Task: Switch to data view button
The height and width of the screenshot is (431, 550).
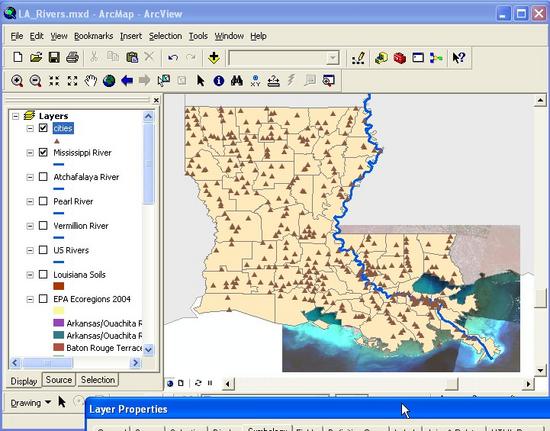Action: [x=170, y=383]
